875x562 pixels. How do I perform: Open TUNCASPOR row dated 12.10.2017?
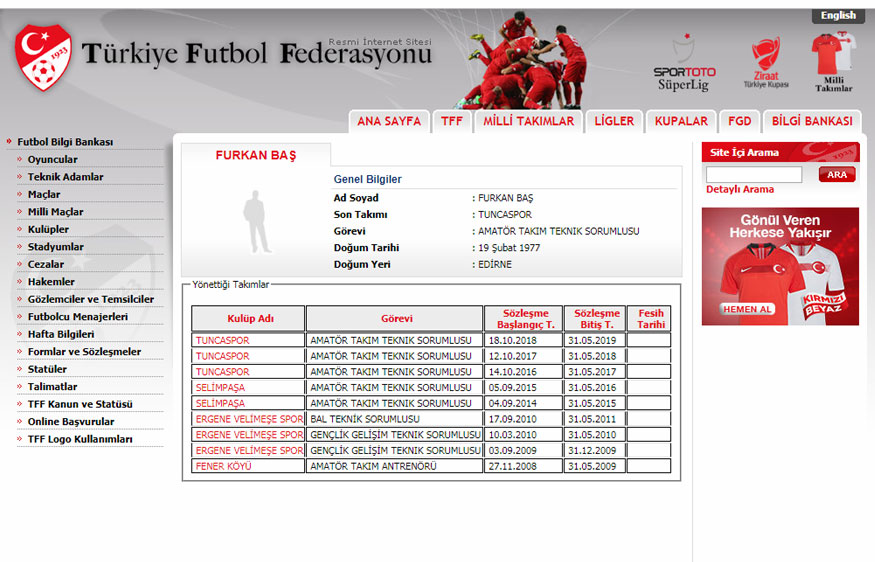pyautogui.click(x=222, y=356)
